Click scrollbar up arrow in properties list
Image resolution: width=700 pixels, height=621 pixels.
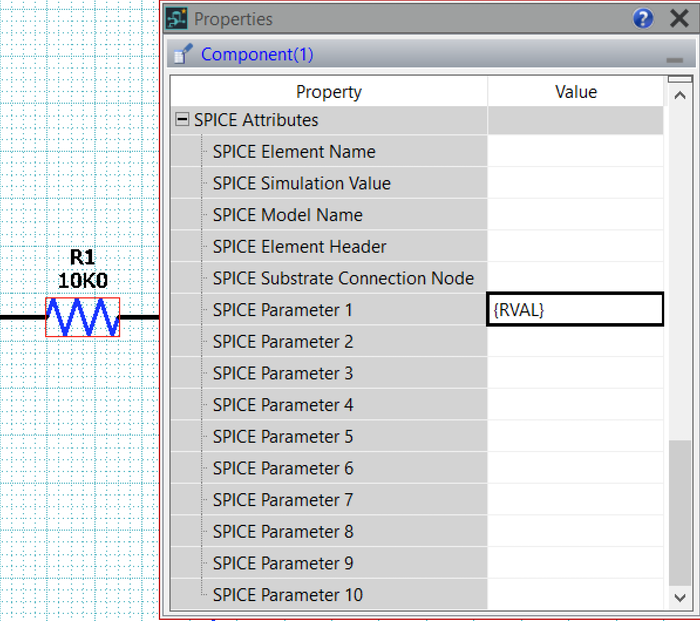tap(680, 95)
